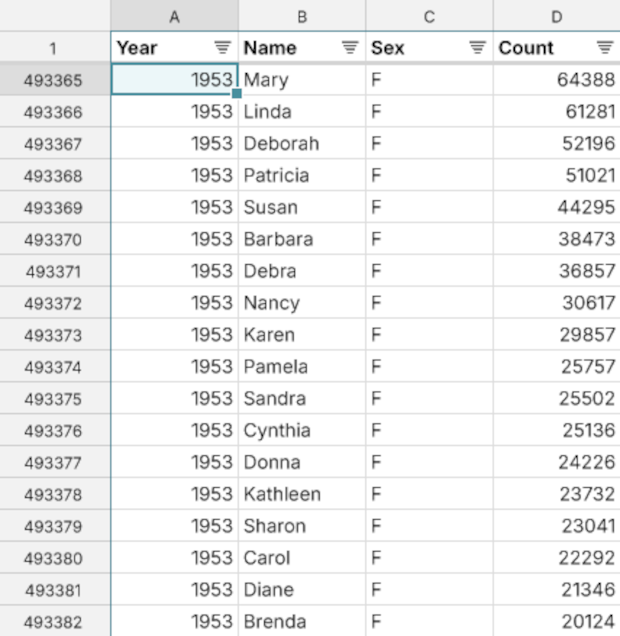
Task: Select column B header
Action: pos(302,16)
